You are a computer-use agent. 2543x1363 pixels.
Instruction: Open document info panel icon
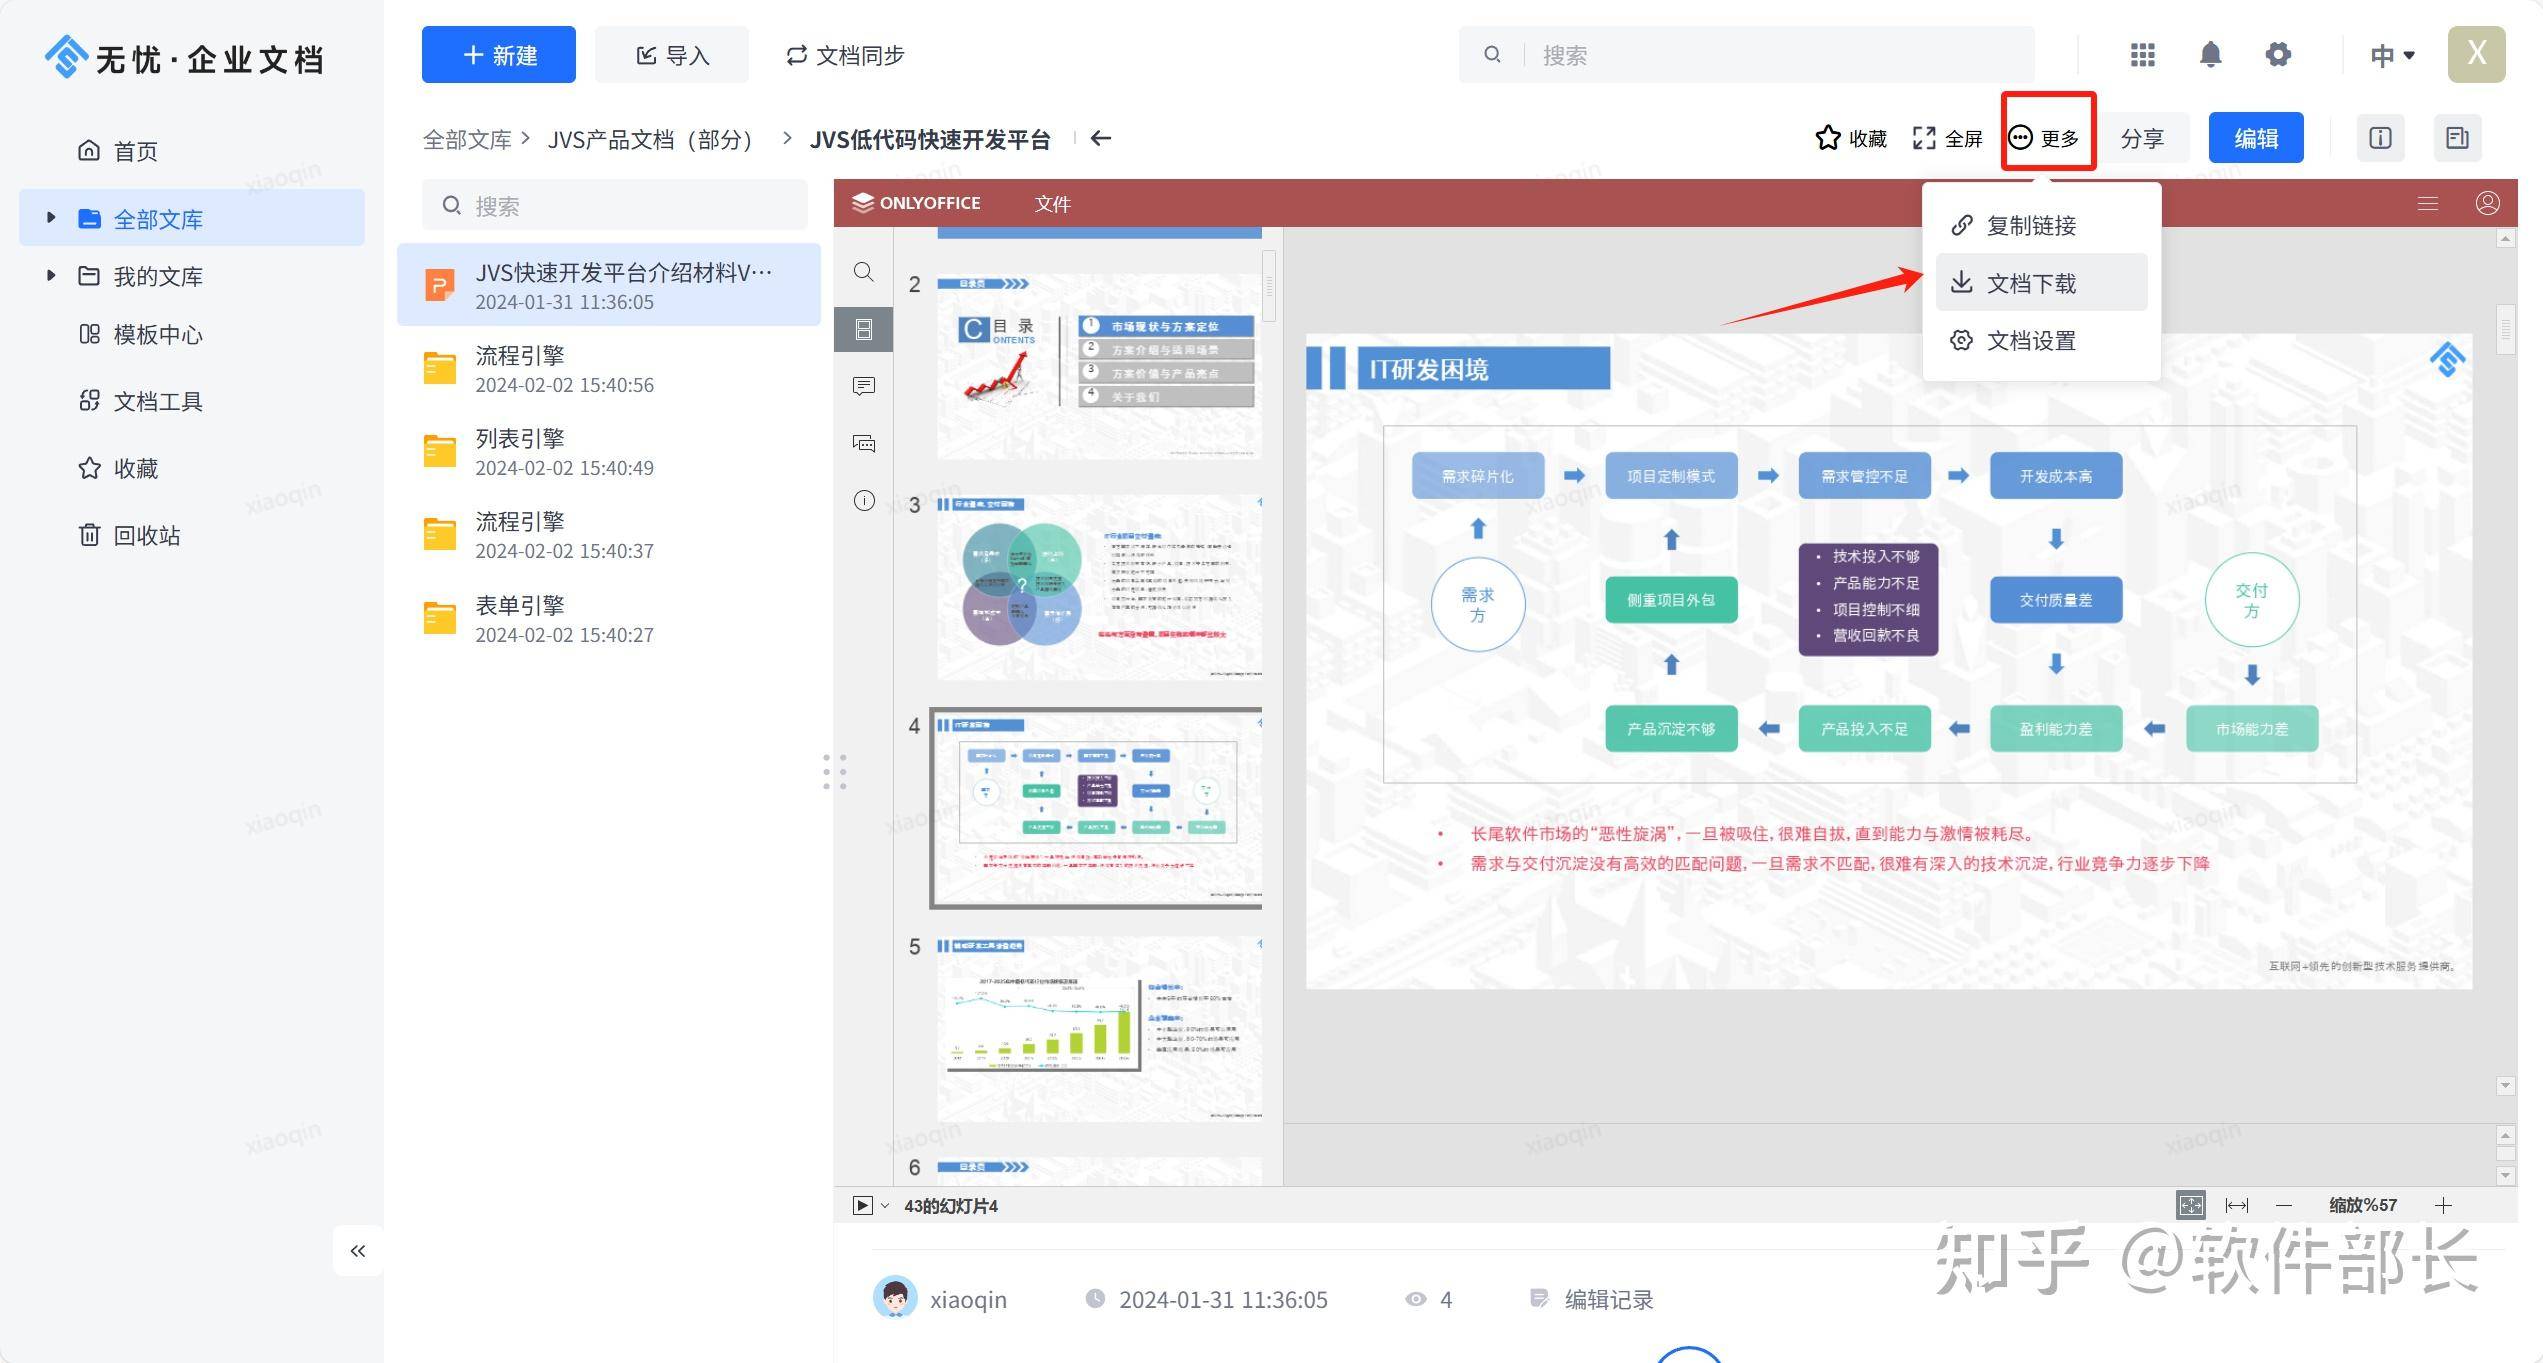(x=2381, y=138)
